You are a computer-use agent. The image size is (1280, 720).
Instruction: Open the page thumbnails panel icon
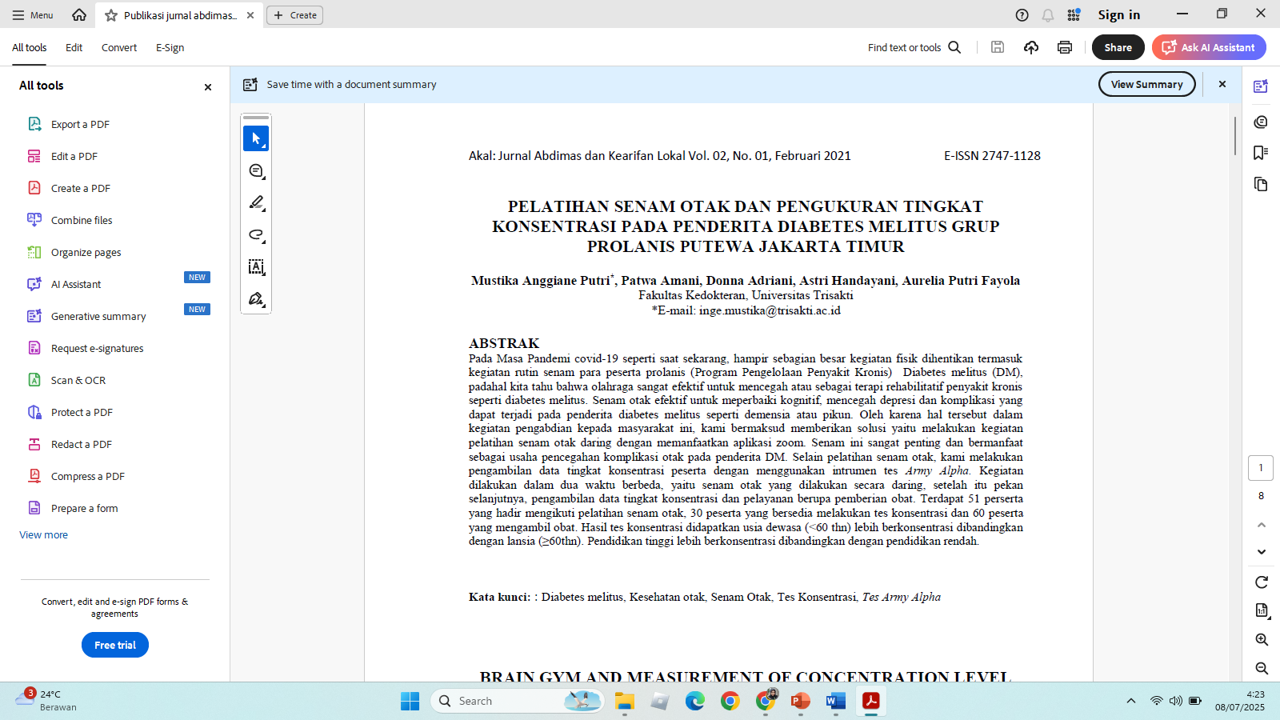(1261, 185)
